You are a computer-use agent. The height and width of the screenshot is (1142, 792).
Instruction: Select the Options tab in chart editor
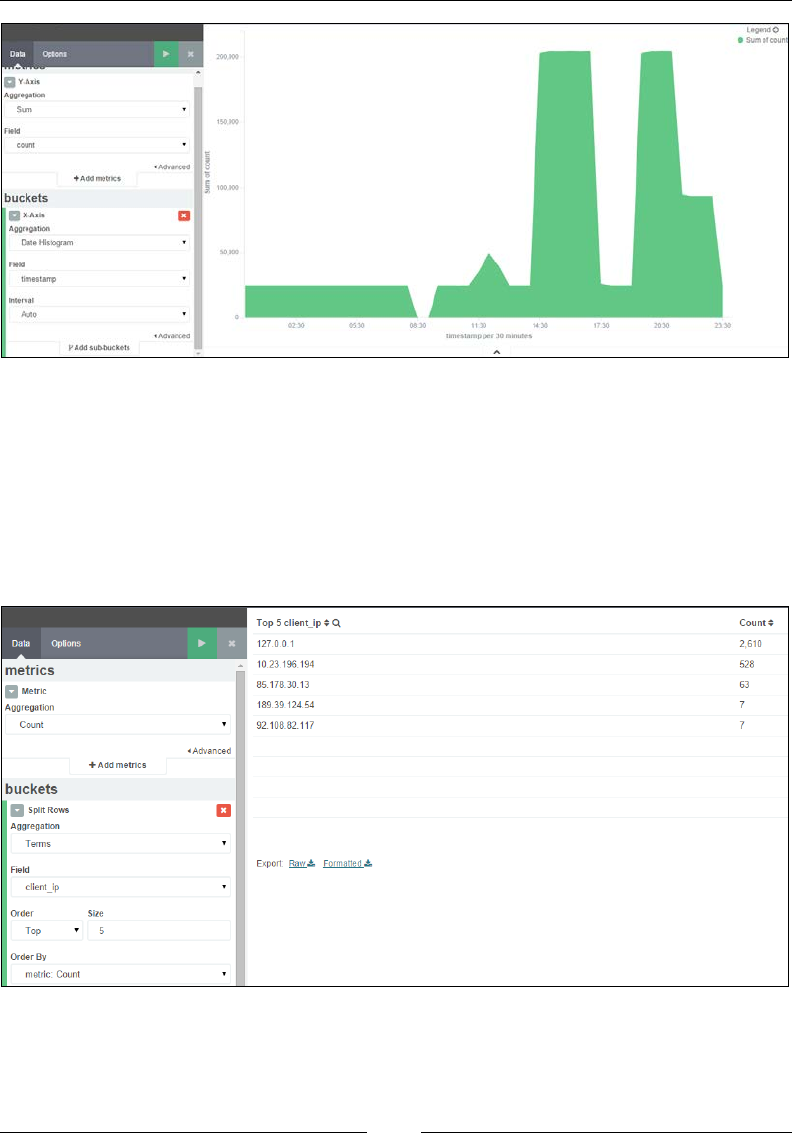pyautogui.click(x=55, y=54)
